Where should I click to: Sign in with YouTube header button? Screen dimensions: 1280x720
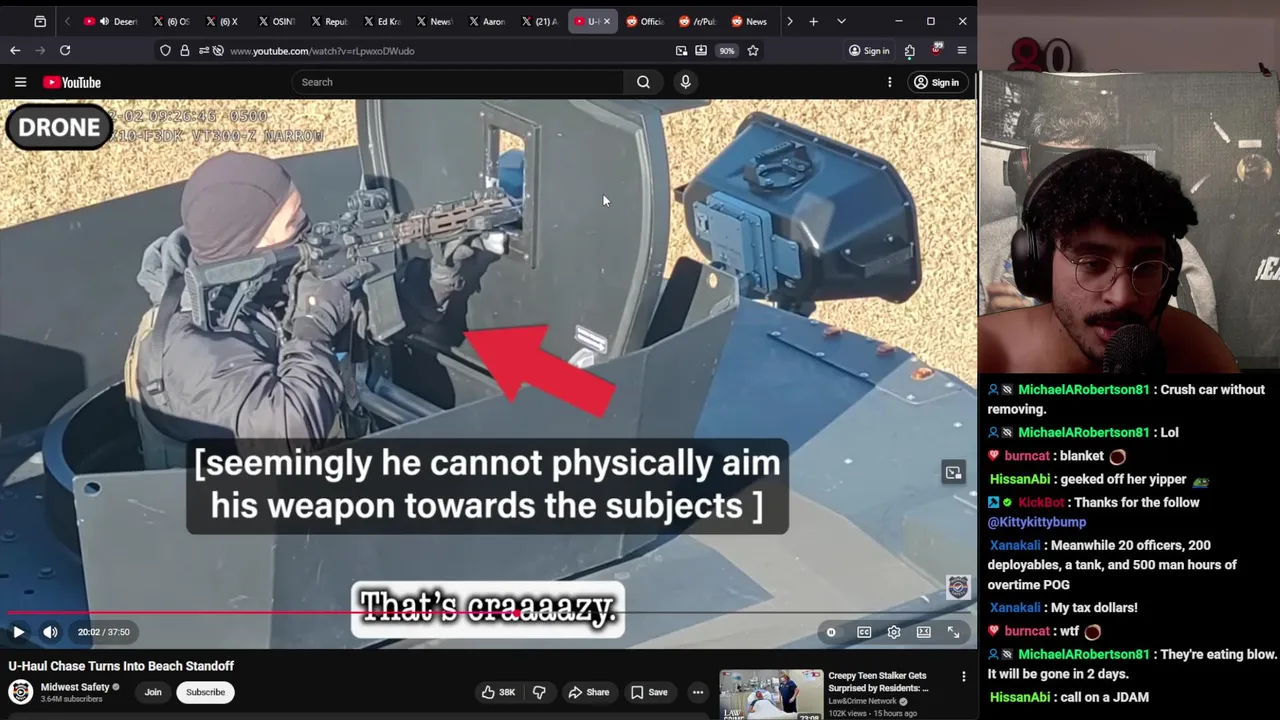point(936,82)
